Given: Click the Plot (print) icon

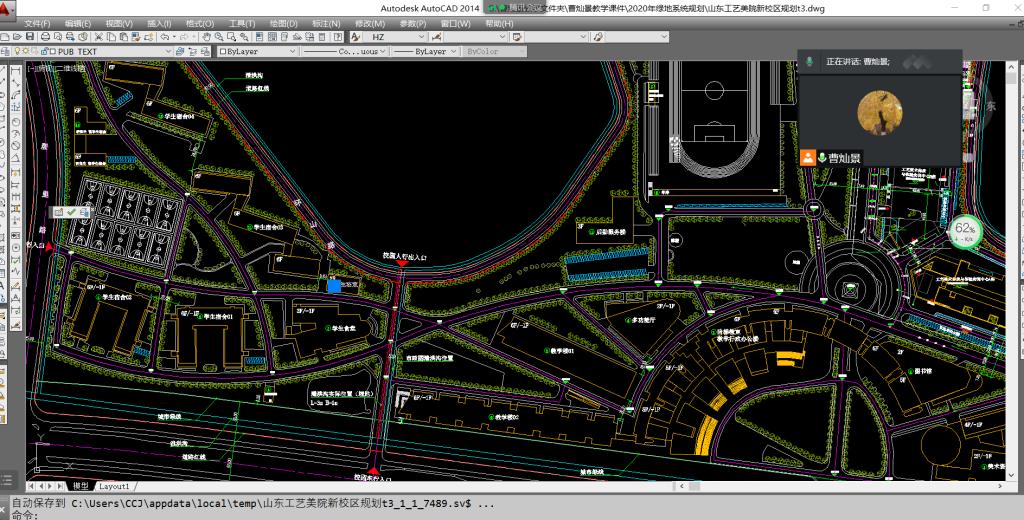Looking at the screenshot, I should point(45,37).
